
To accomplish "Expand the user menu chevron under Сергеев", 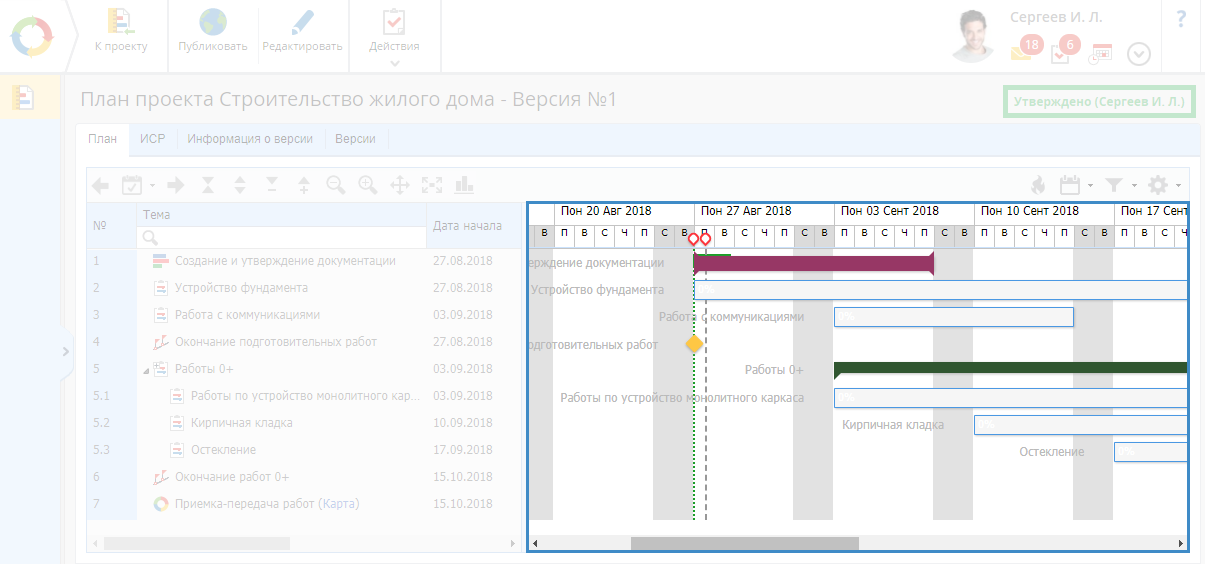I will point(1138,54).
